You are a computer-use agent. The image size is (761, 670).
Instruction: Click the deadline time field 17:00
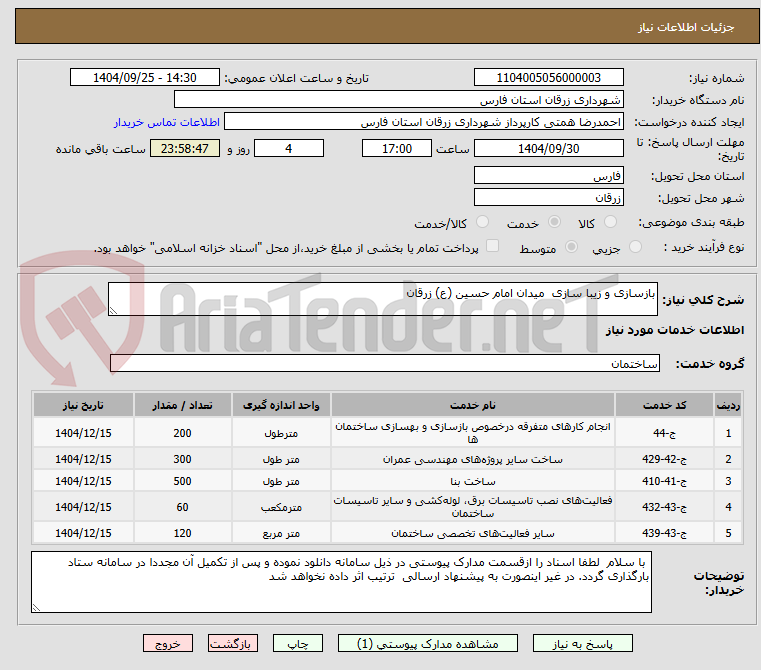point(397,148)
